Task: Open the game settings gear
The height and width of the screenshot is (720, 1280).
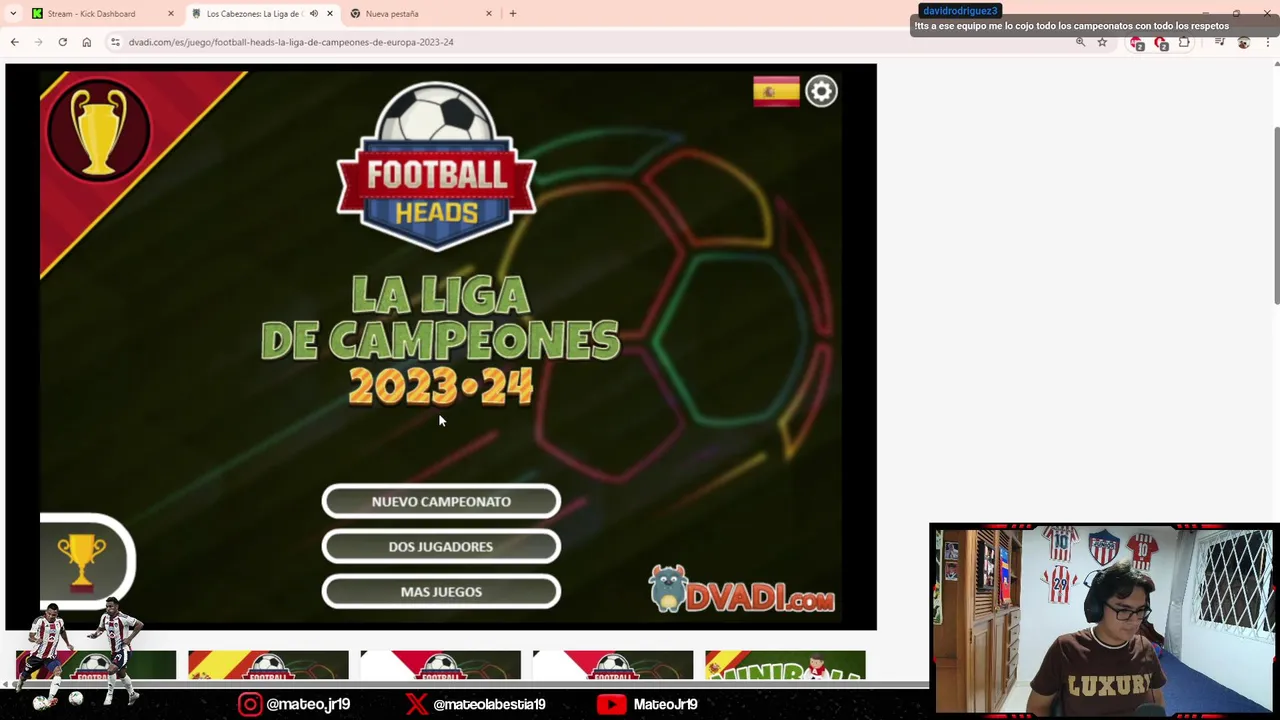Action: [821, 92]
